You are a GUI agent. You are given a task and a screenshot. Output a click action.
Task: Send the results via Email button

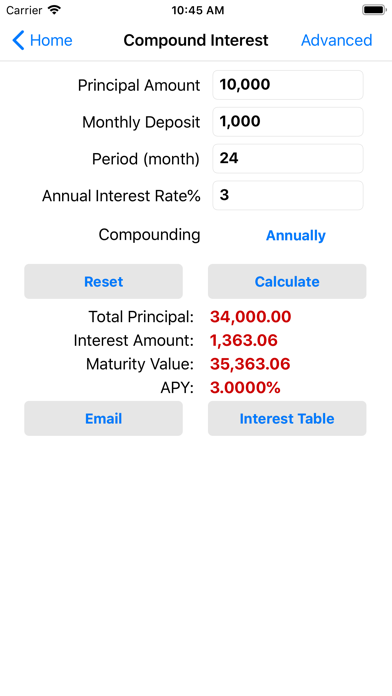[x=103, y=418]
